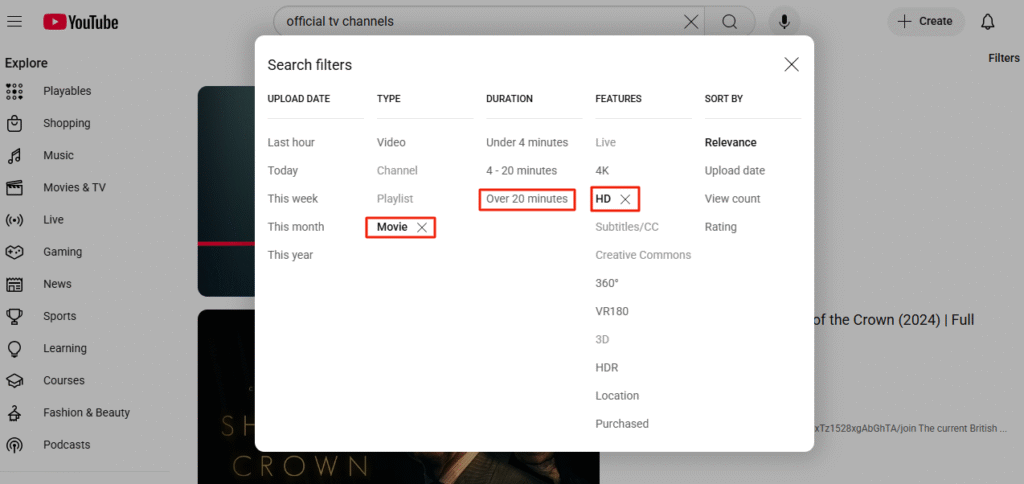Viewport: 1024px width, 484px height.
Task: Select Music in the Explore sidebar
Action: (58, 156)
